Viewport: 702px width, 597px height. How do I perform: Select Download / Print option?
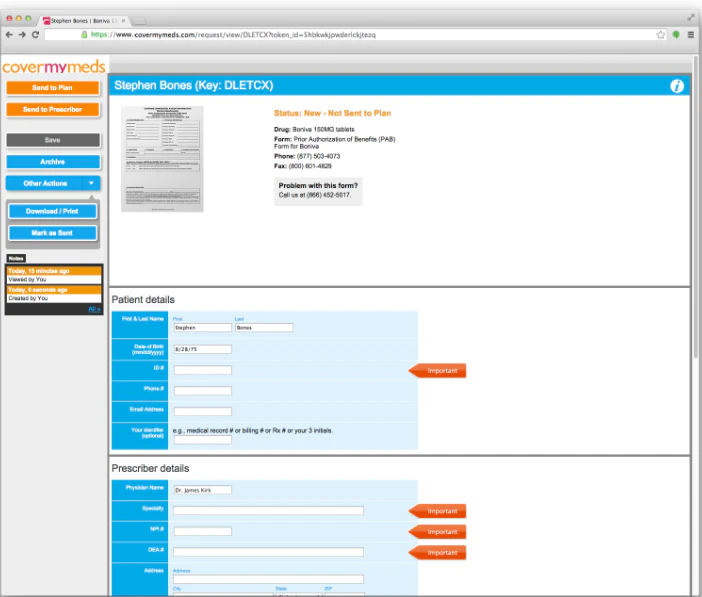tap(52, 211)
